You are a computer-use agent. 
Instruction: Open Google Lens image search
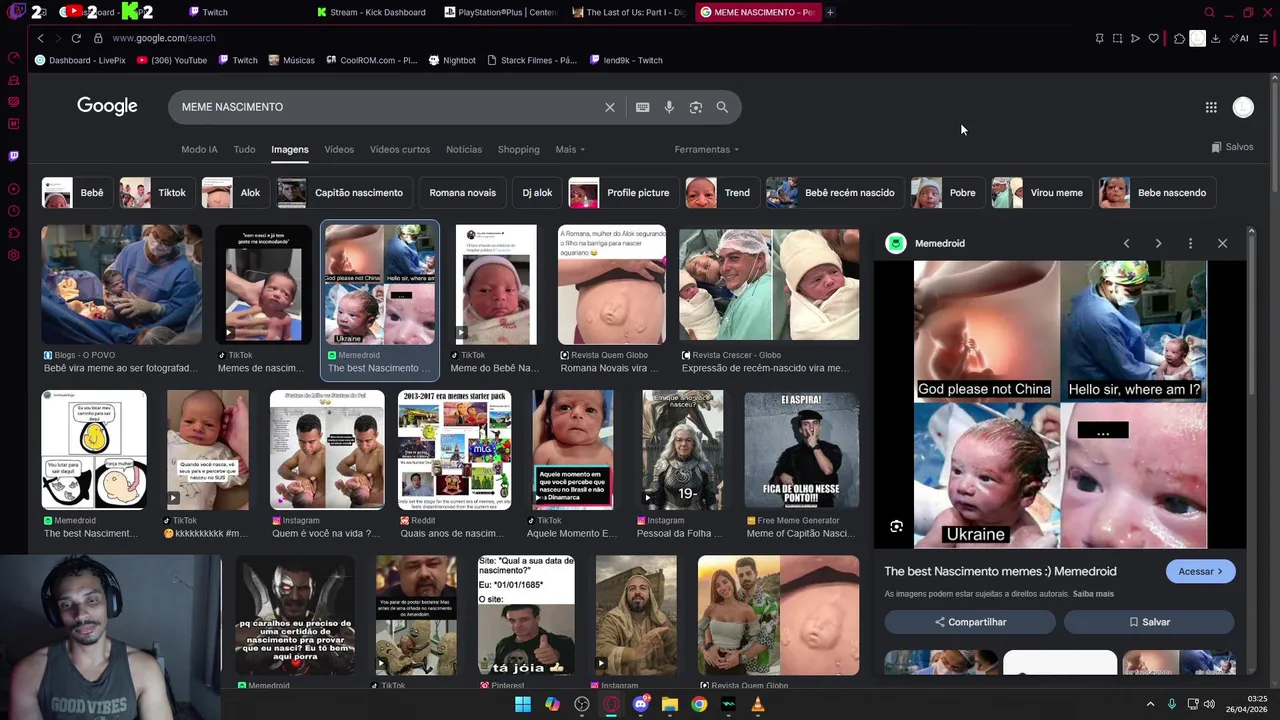click(x=696, y=107)
